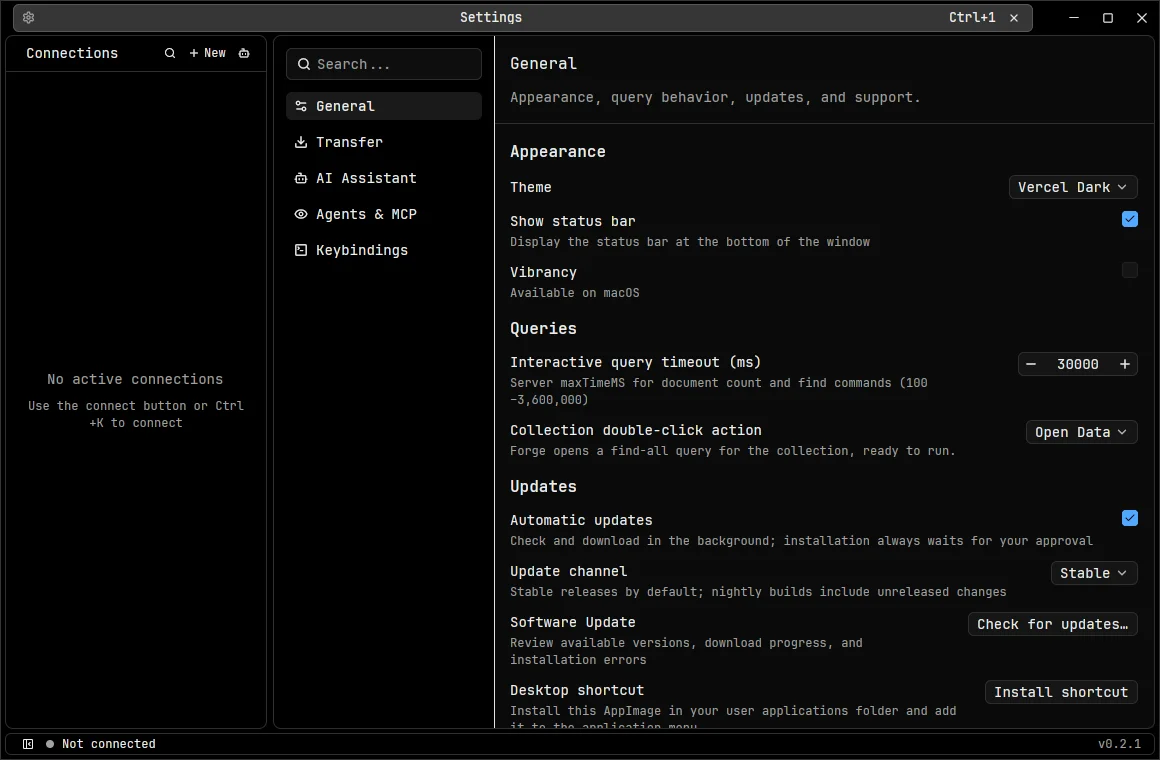Search connections using magnifier icon
This screenshot has height=760, width=1160.
click(170, 53)
